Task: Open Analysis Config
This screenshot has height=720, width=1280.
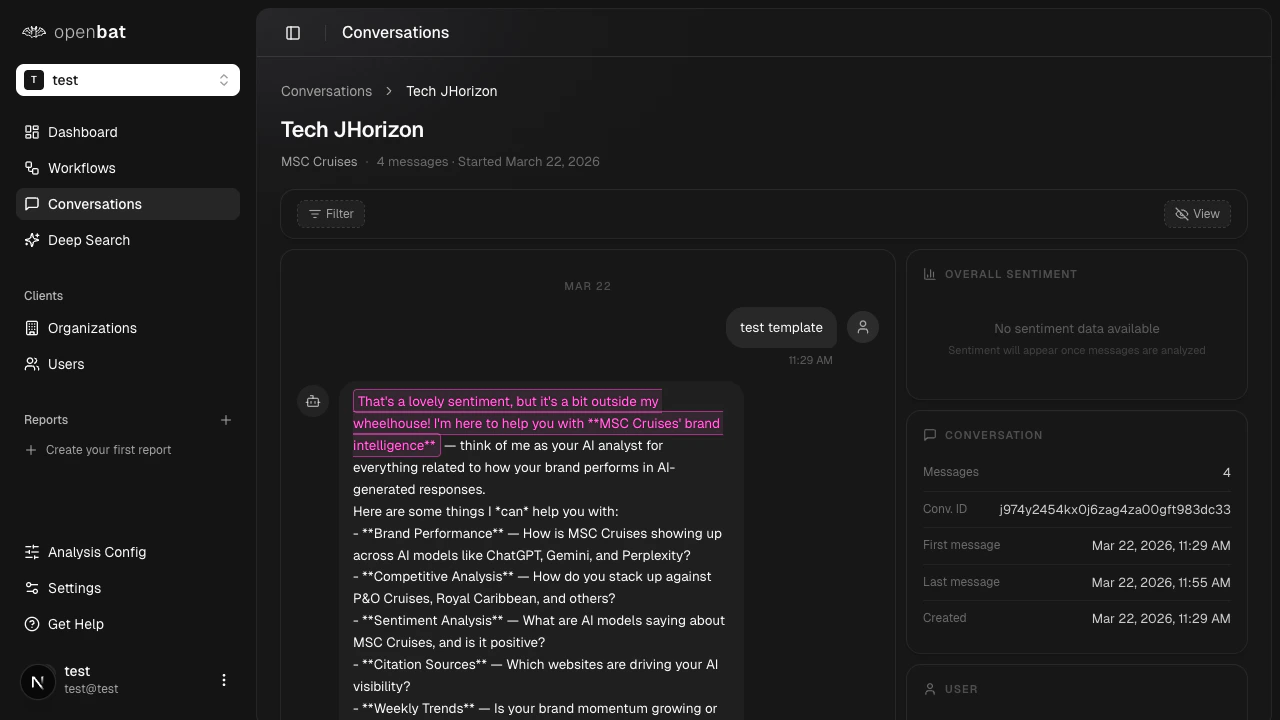Action: point(128,552)
